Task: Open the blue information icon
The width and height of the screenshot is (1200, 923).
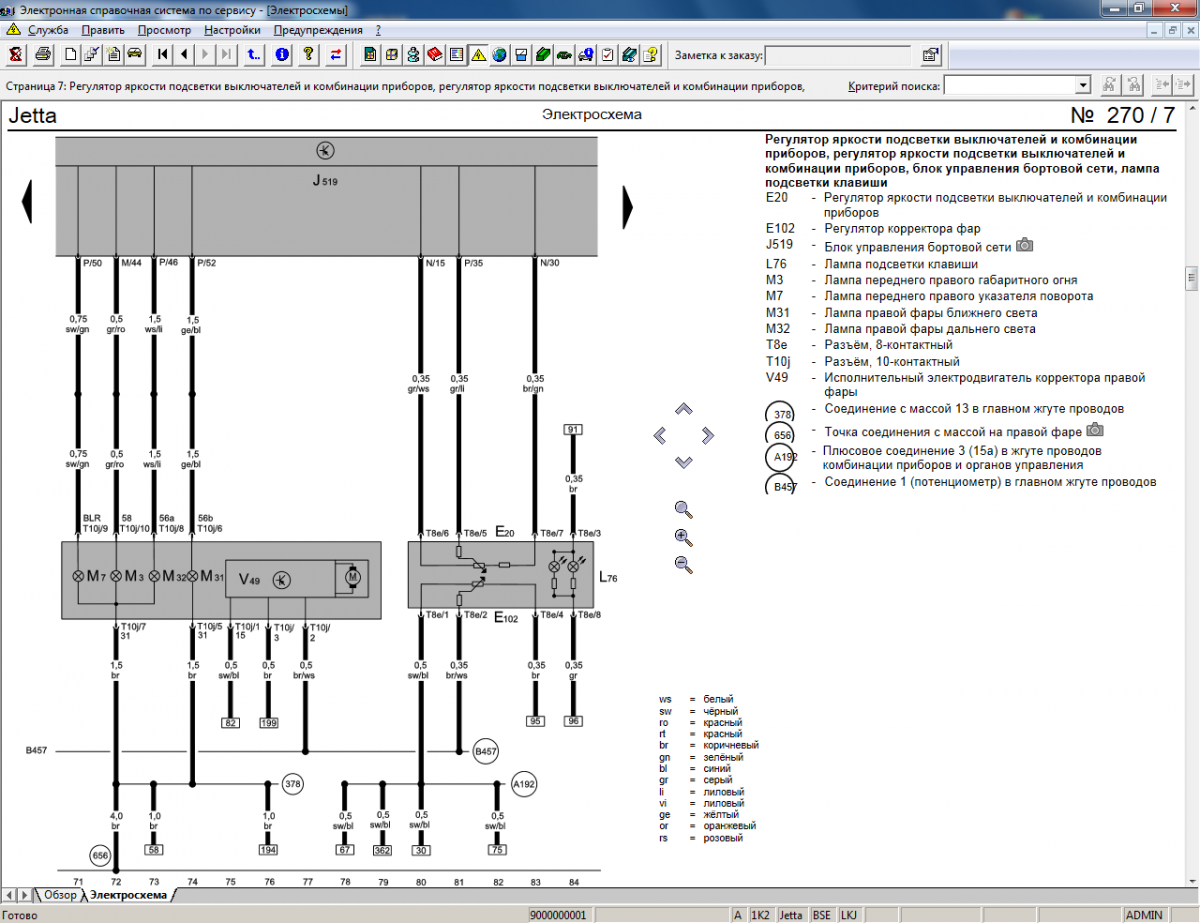Action: coord(282,54)
